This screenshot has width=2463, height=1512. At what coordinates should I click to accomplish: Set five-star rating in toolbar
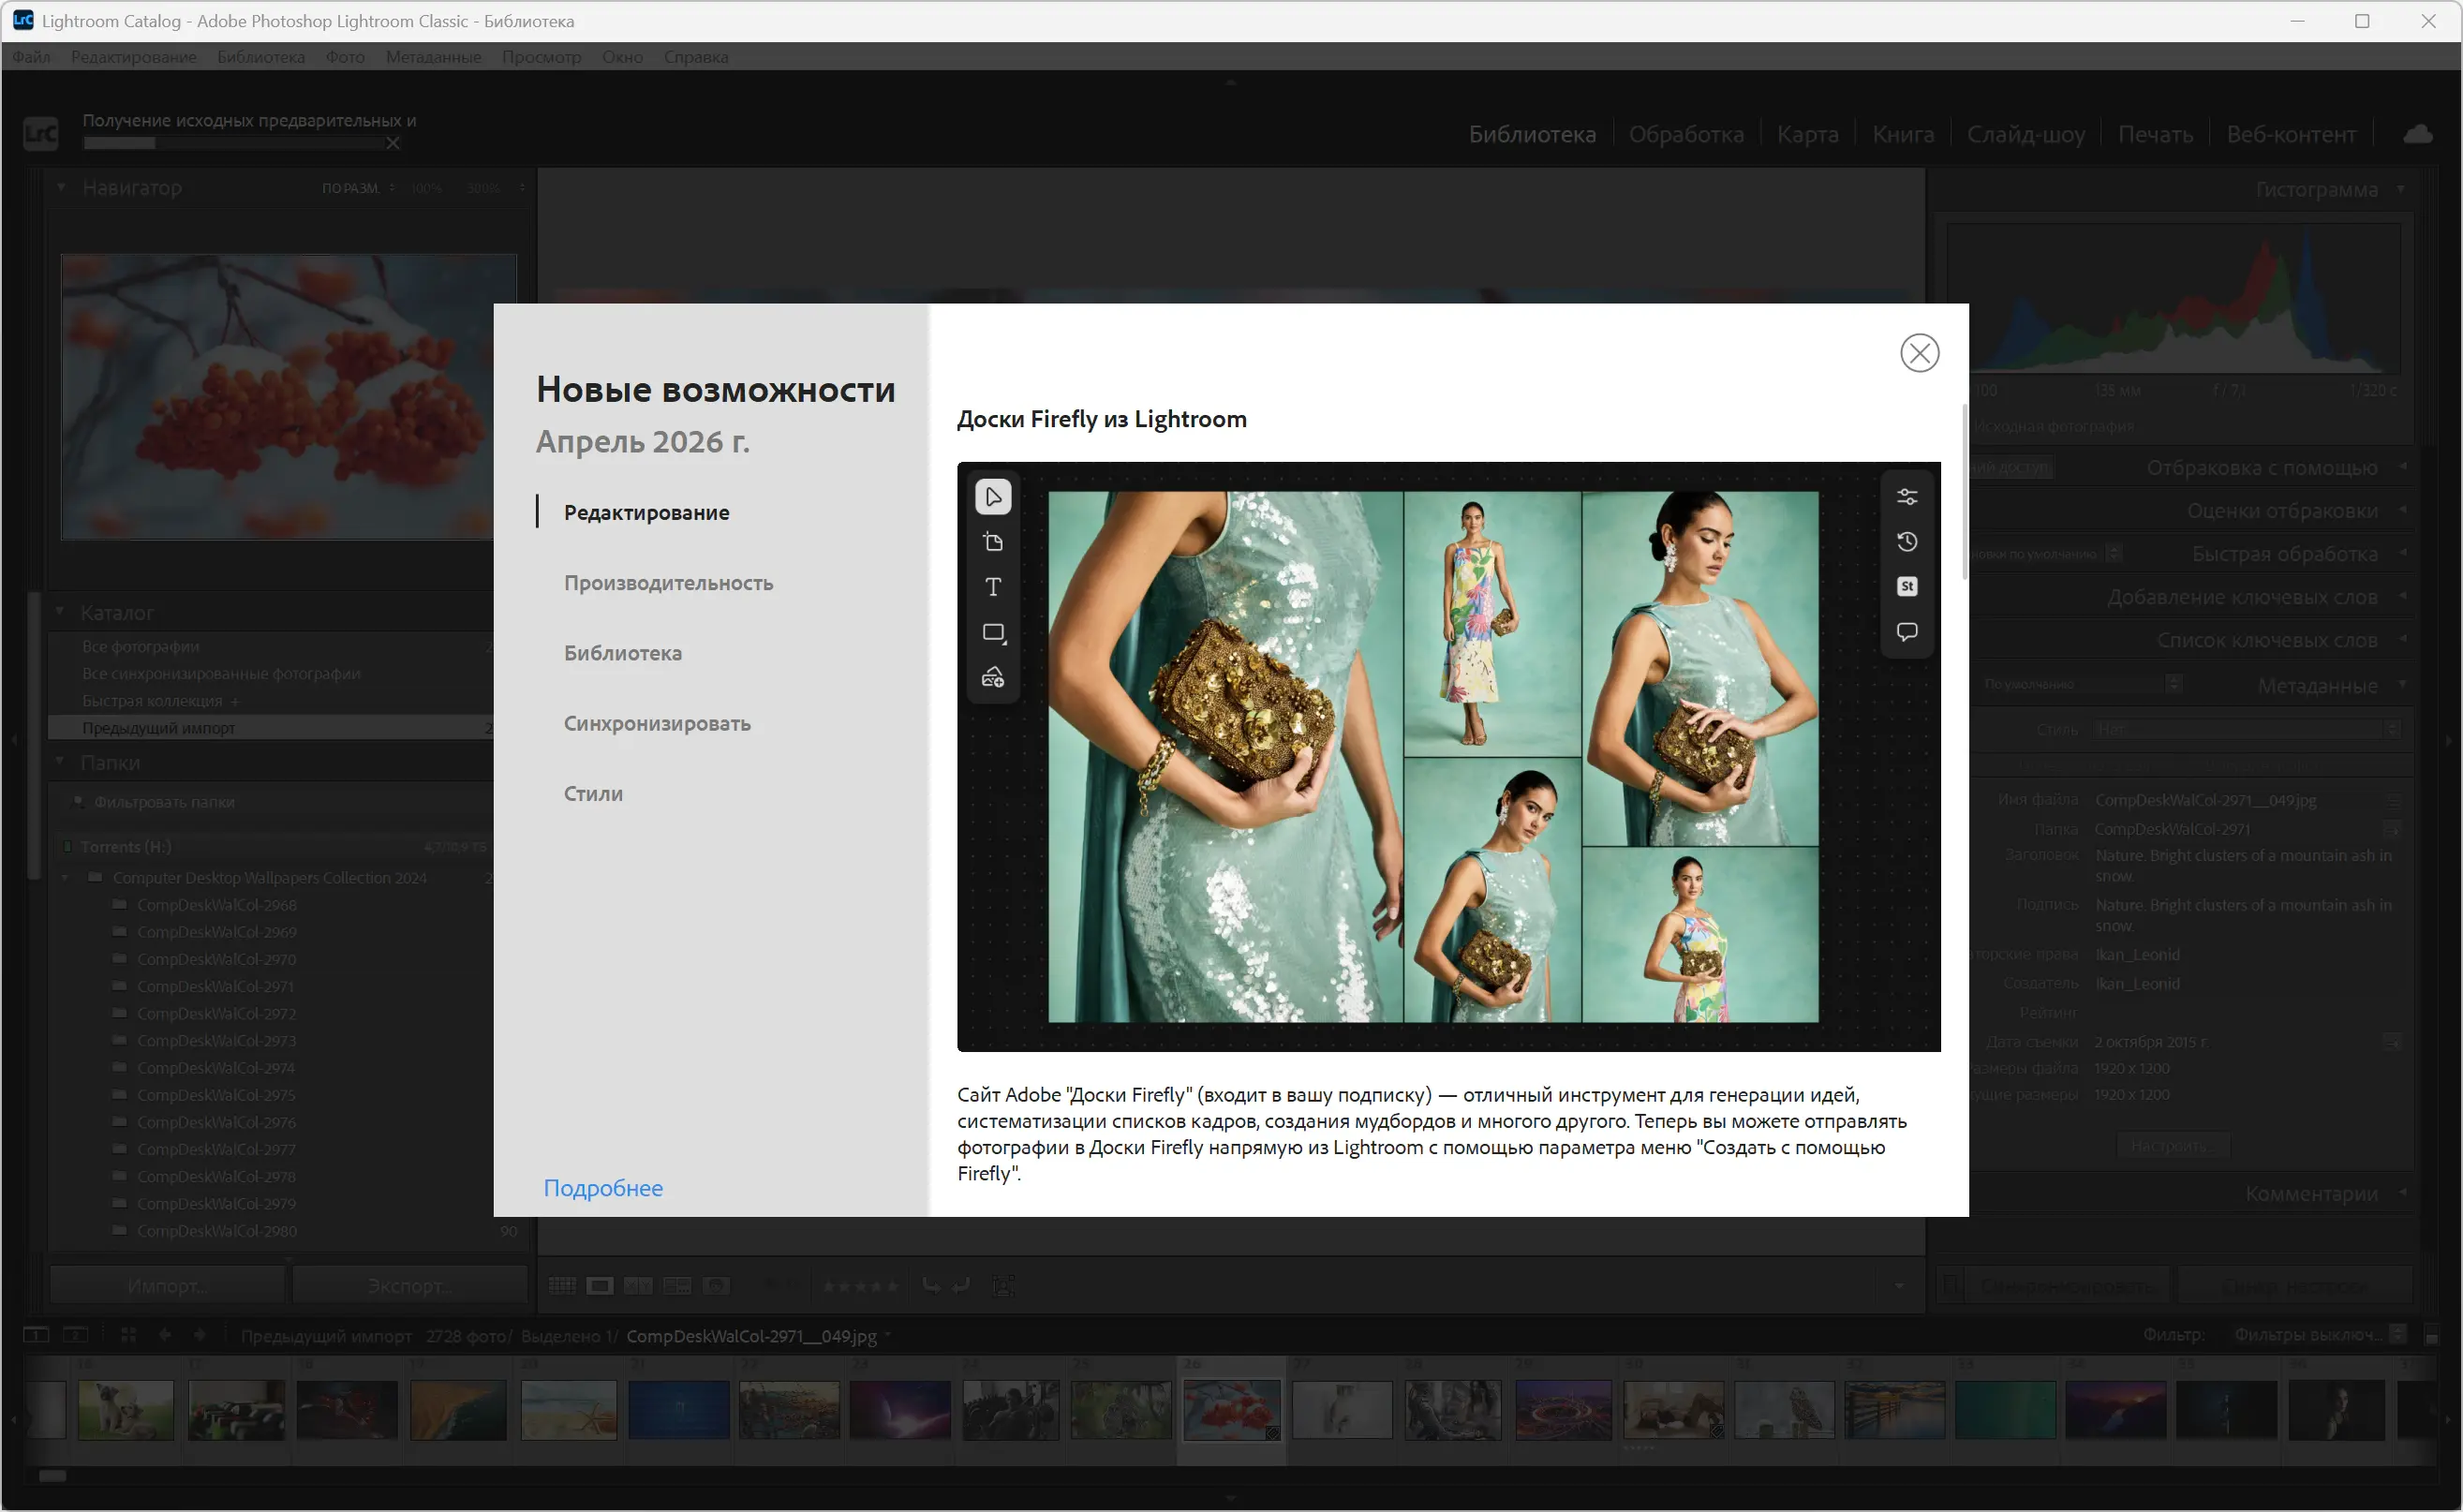pyautogui.click(x=892, y=1286)
